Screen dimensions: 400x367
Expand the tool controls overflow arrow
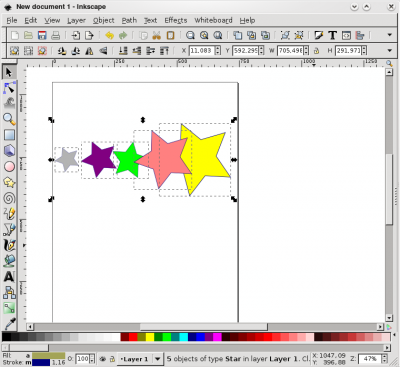click(389, 50)
